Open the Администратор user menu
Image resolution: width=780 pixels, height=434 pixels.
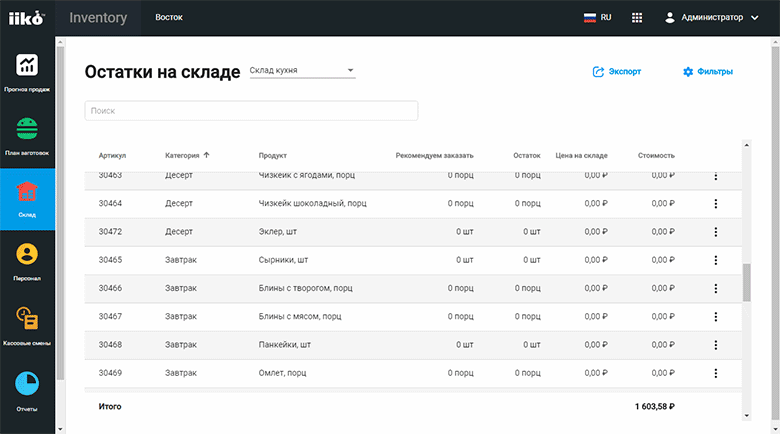(x=711, y=18)
